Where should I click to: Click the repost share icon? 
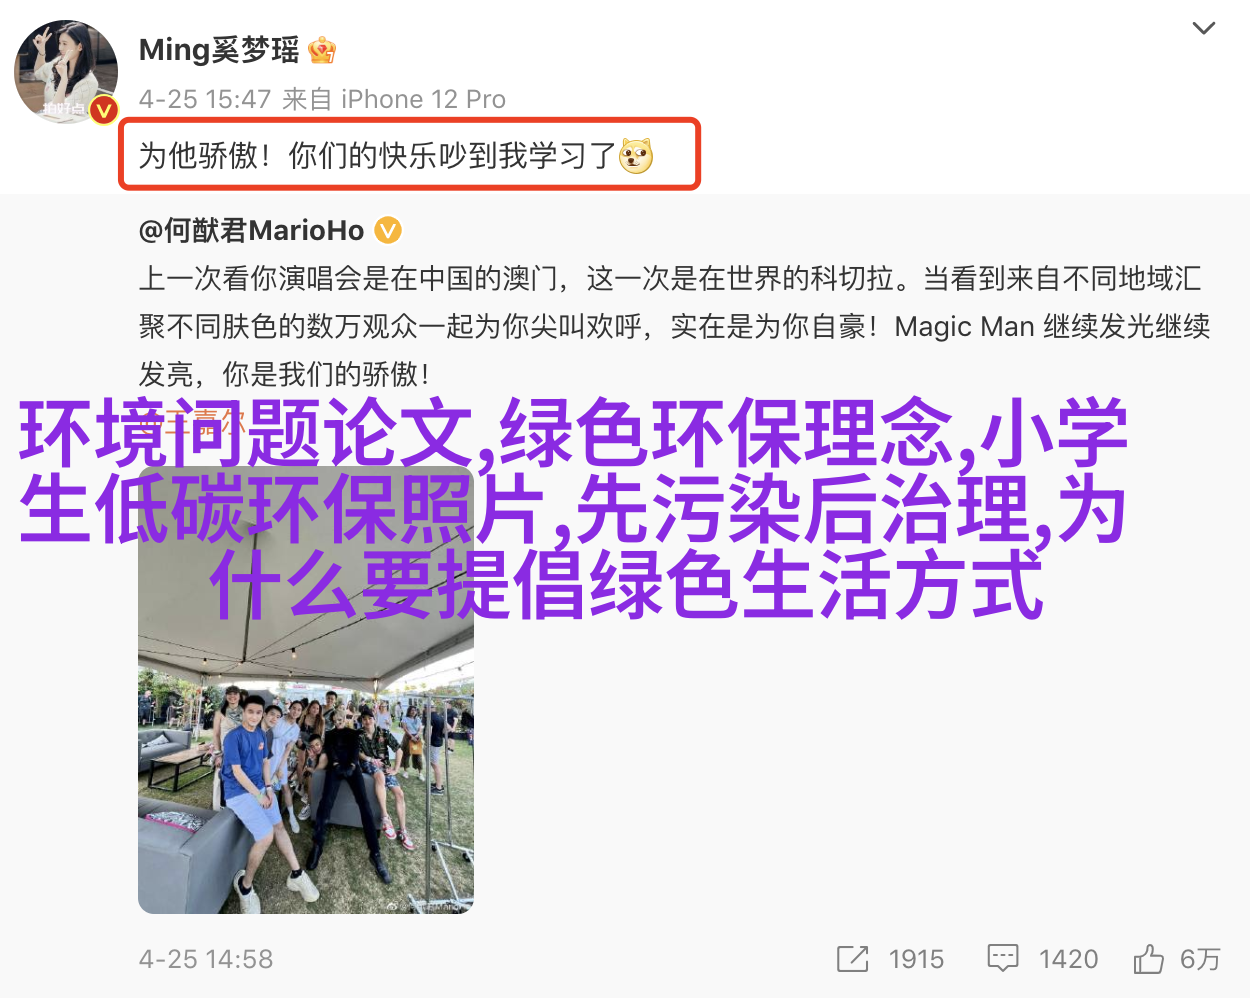coord(852,959)
